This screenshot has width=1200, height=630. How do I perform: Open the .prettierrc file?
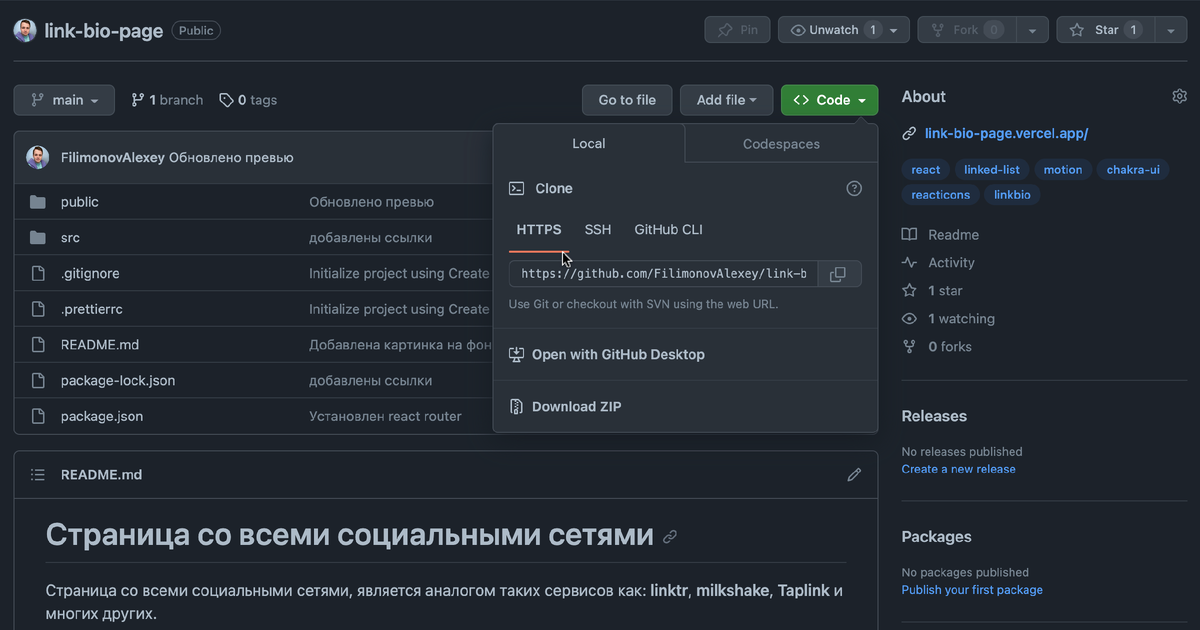pos(92,309)
